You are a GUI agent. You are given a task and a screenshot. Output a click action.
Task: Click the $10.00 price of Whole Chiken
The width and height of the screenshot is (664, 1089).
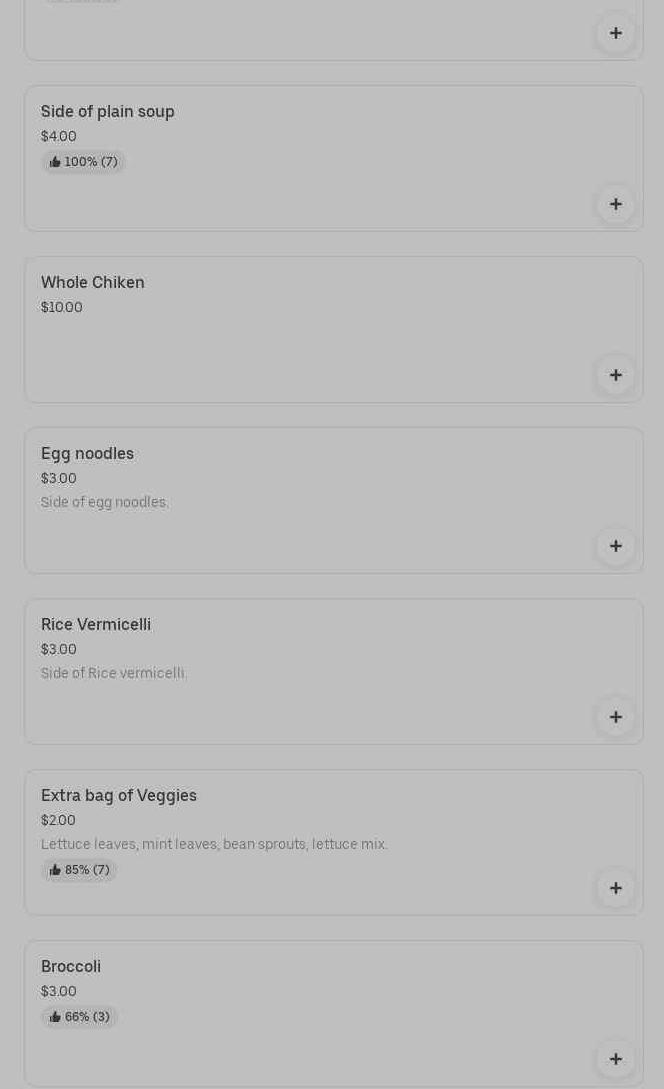62,308
